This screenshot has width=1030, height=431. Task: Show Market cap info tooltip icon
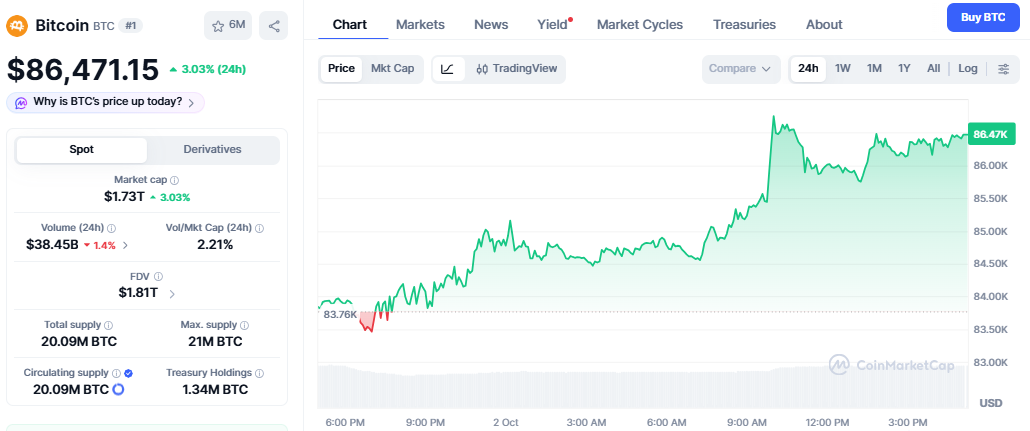175,180
